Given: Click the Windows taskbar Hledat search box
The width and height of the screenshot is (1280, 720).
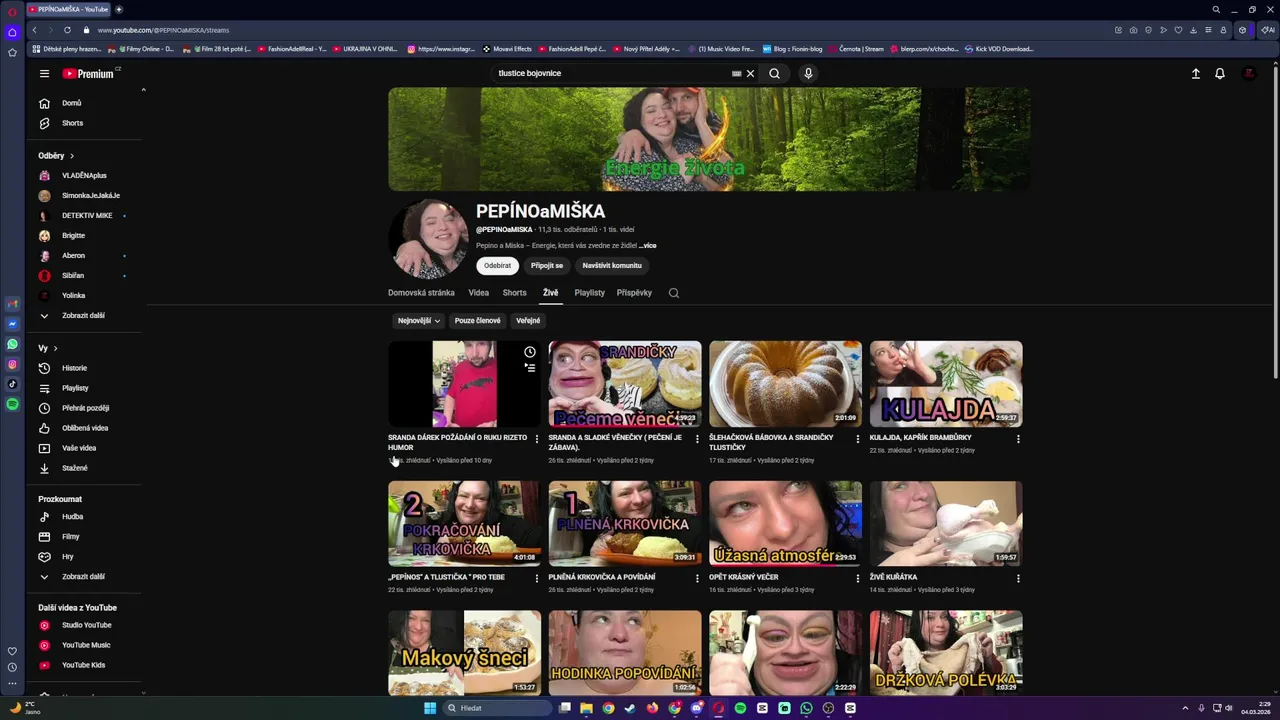Looking at the screenshot, I should coord(497,708).
